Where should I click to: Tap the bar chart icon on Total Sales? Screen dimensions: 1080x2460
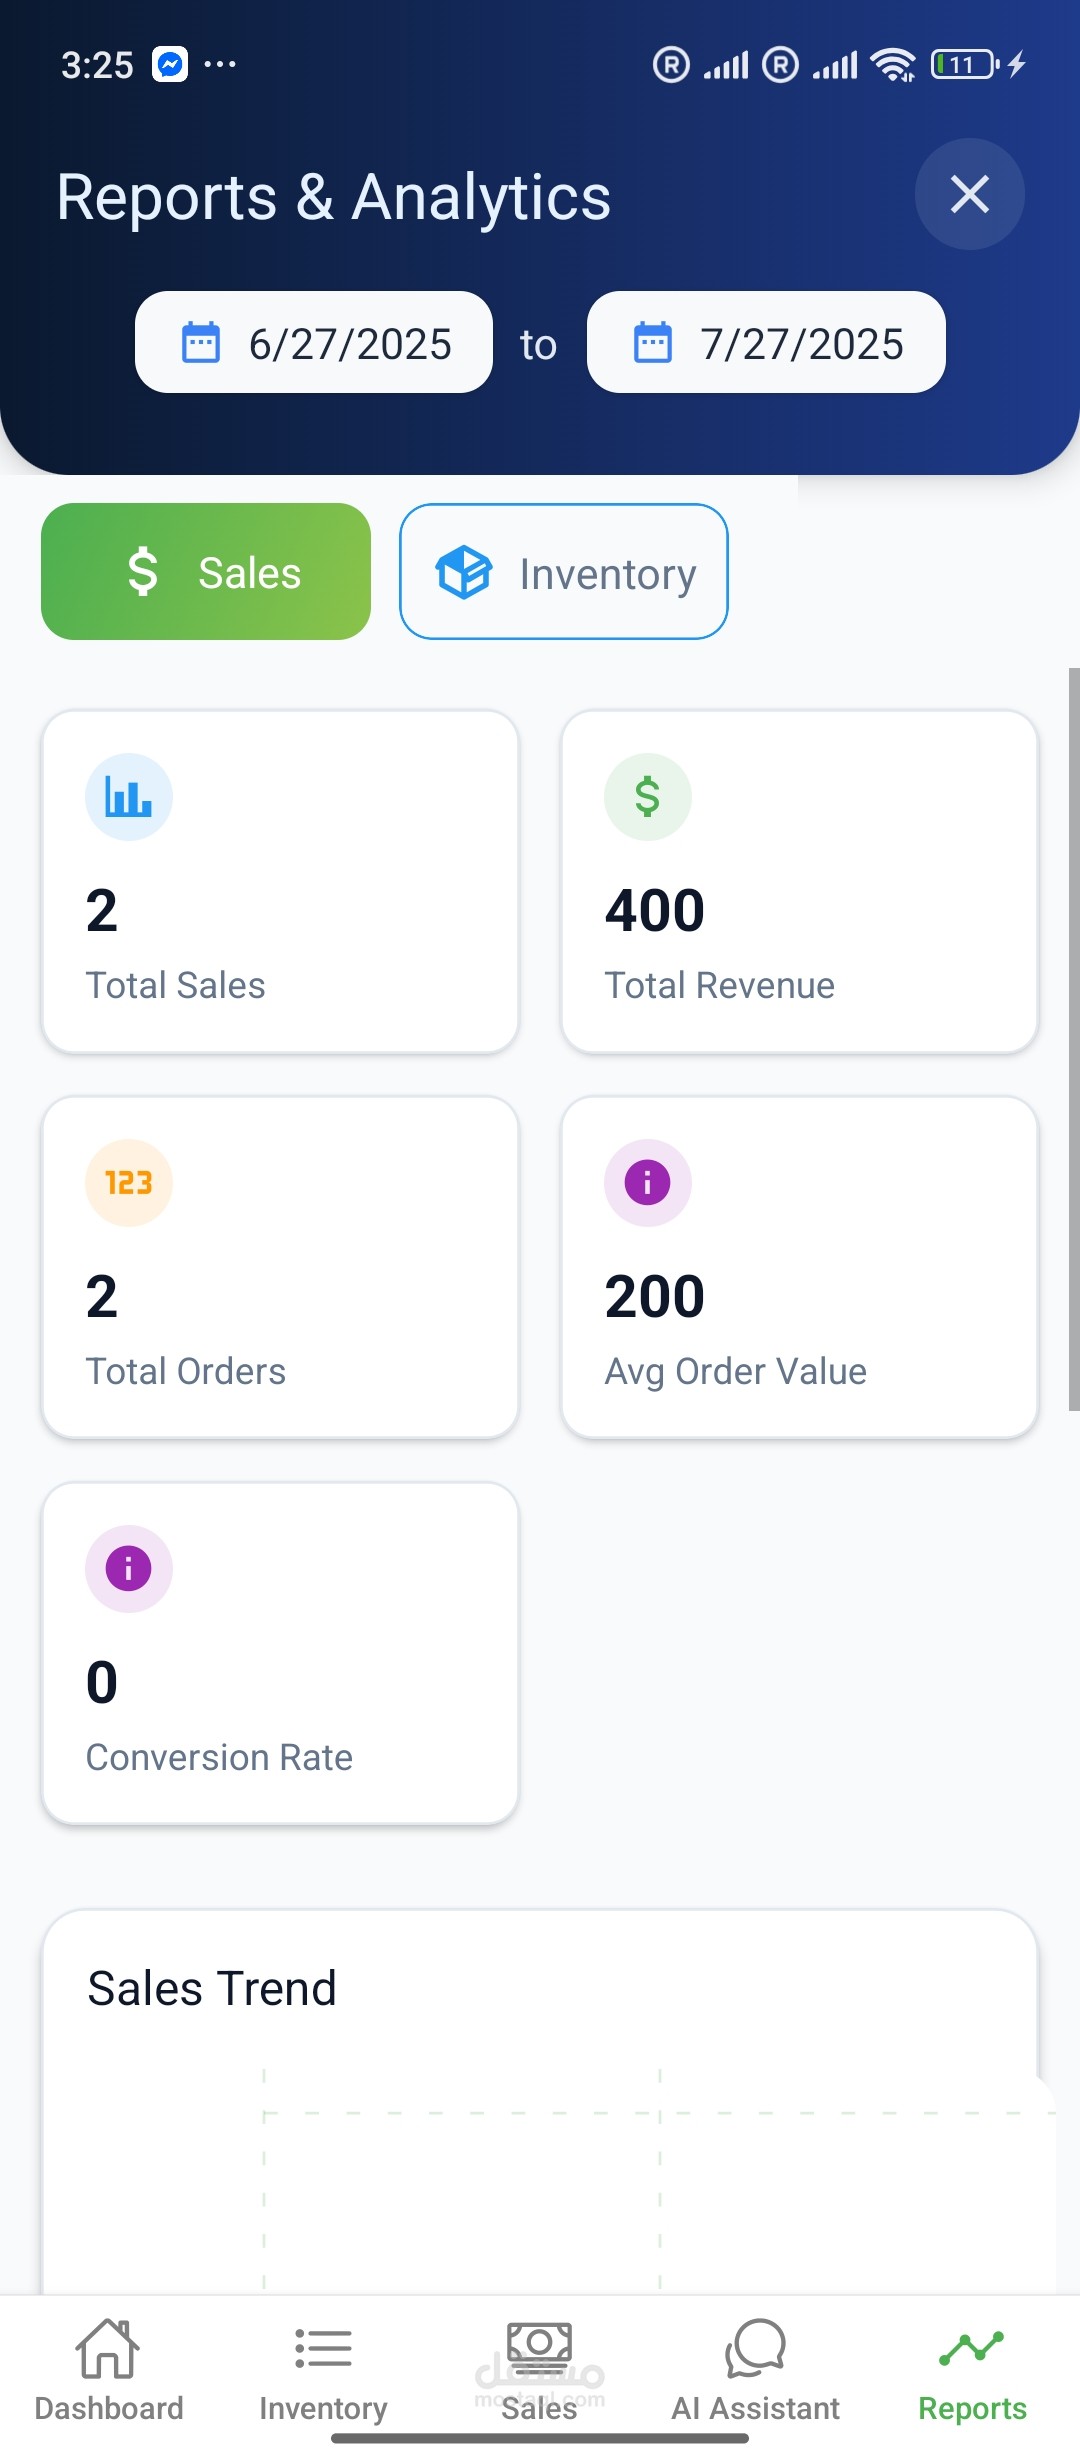[x=129, y=797]
